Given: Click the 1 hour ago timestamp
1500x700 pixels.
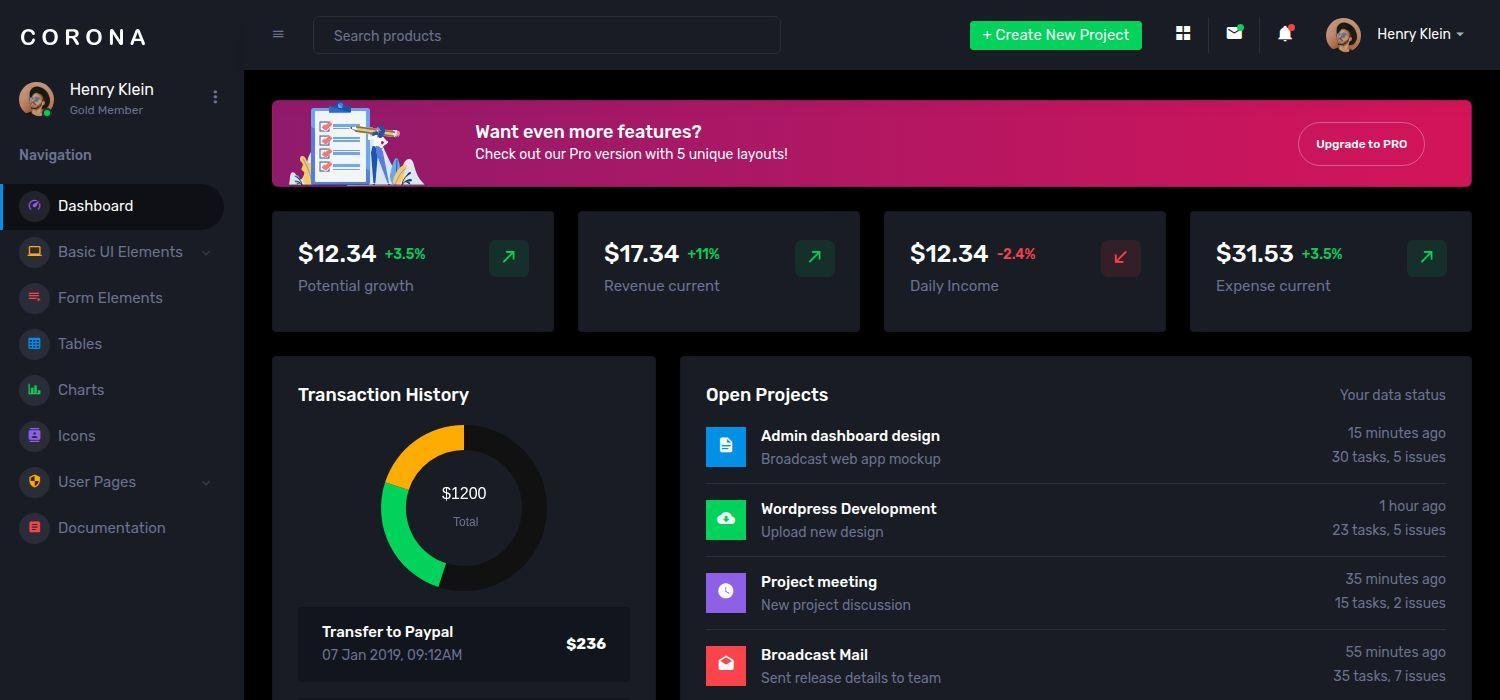Looking at the screenshot, I should (x=1412, y=506).
